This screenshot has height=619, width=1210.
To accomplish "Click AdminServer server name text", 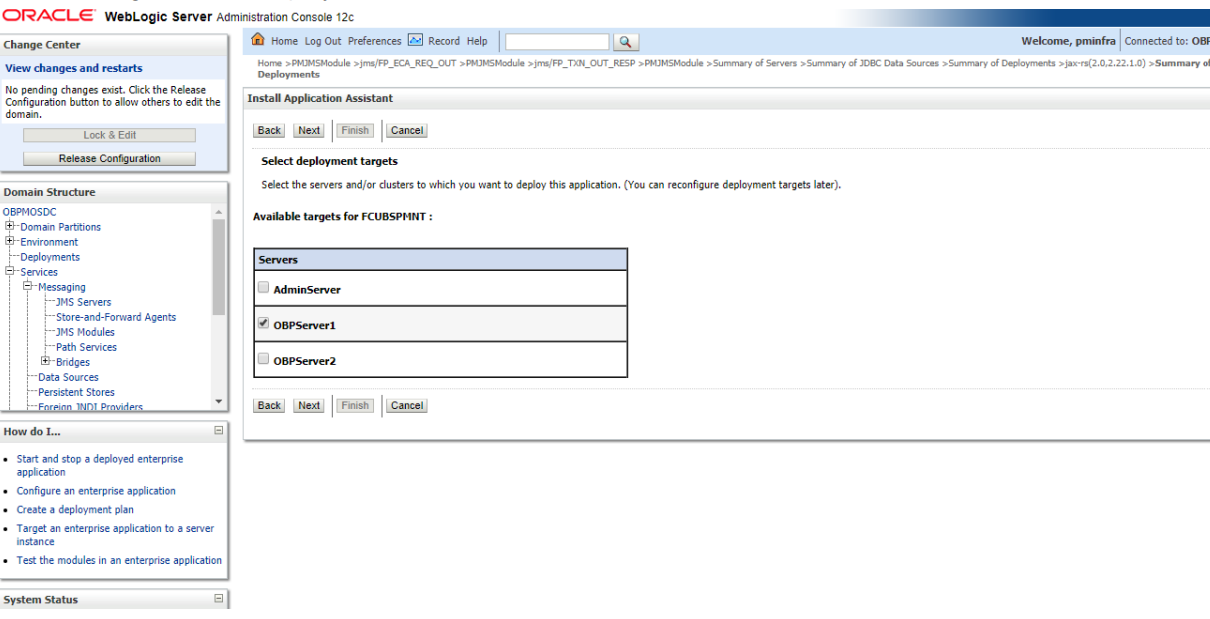I will (307, 289).
